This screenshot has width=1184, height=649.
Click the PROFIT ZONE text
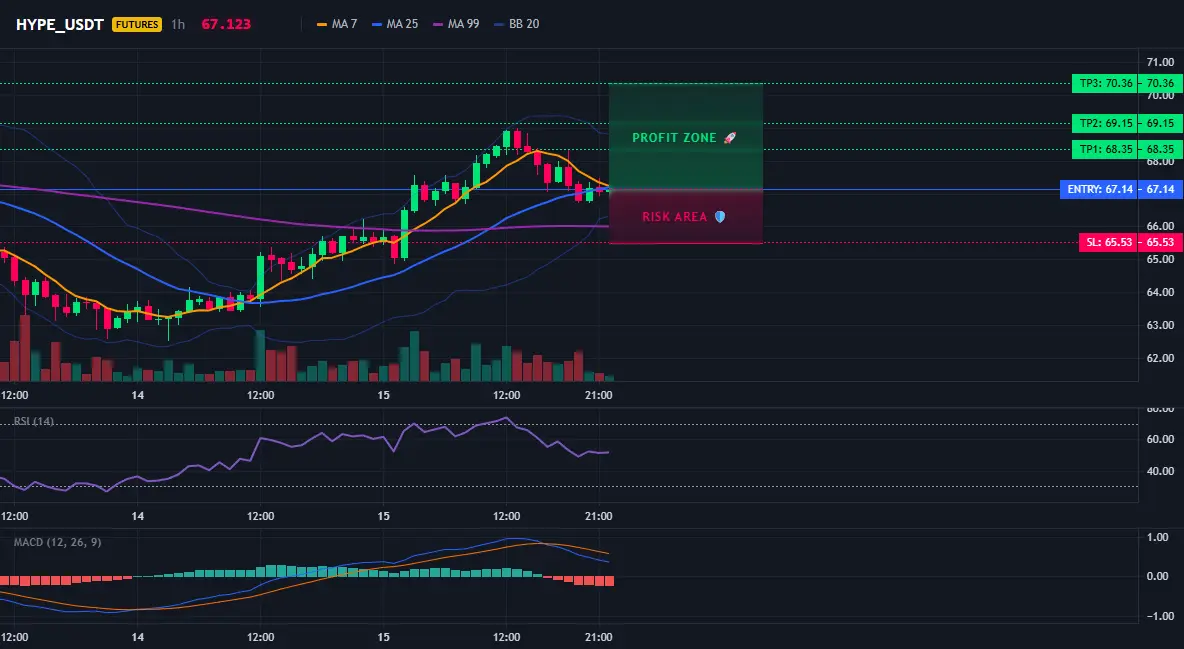[674, 138]
